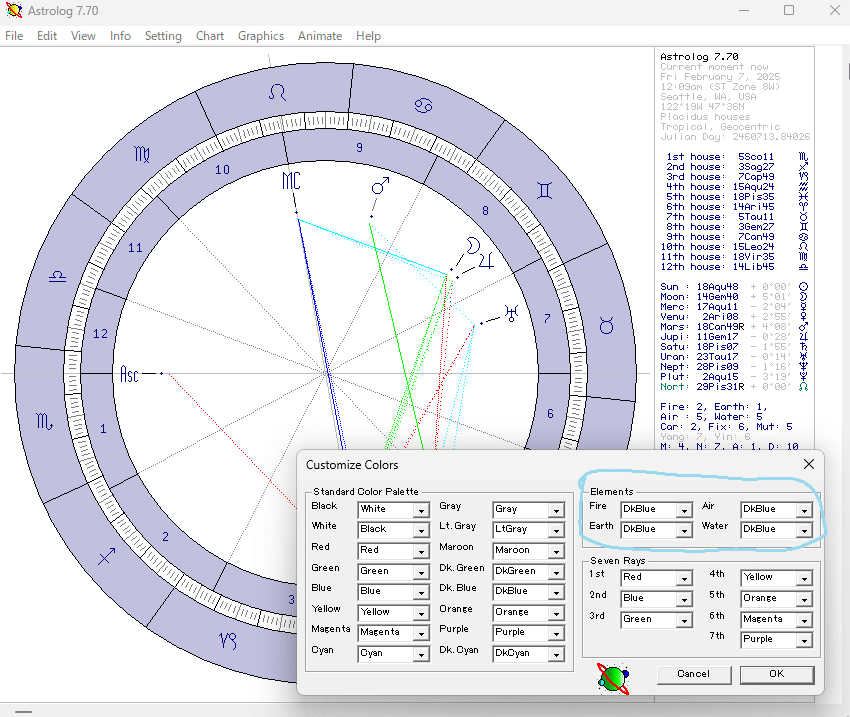Open the View menu
The height and width of the screenshot is (717, 850).
coord(83,36)
